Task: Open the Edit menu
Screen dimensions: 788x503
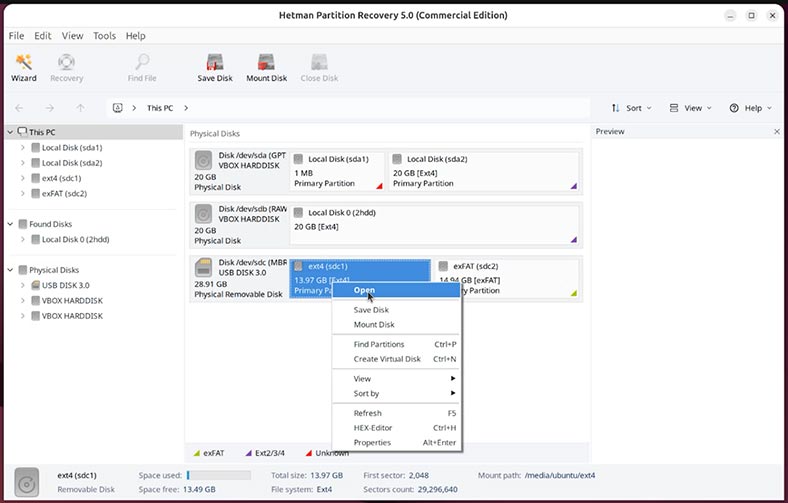Action: coord(43,36)
